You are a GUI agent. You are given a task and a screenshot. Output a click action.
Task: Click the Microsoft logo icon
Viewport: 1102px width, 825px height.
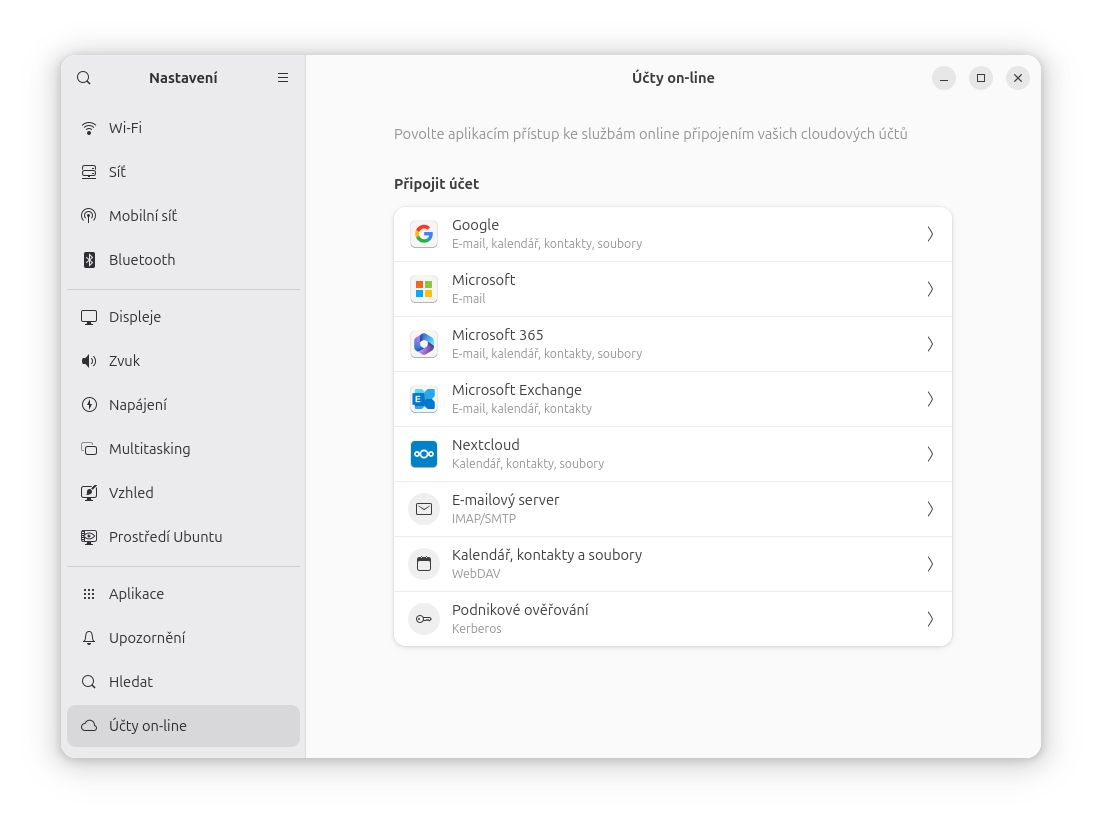[x=424, y=289]
